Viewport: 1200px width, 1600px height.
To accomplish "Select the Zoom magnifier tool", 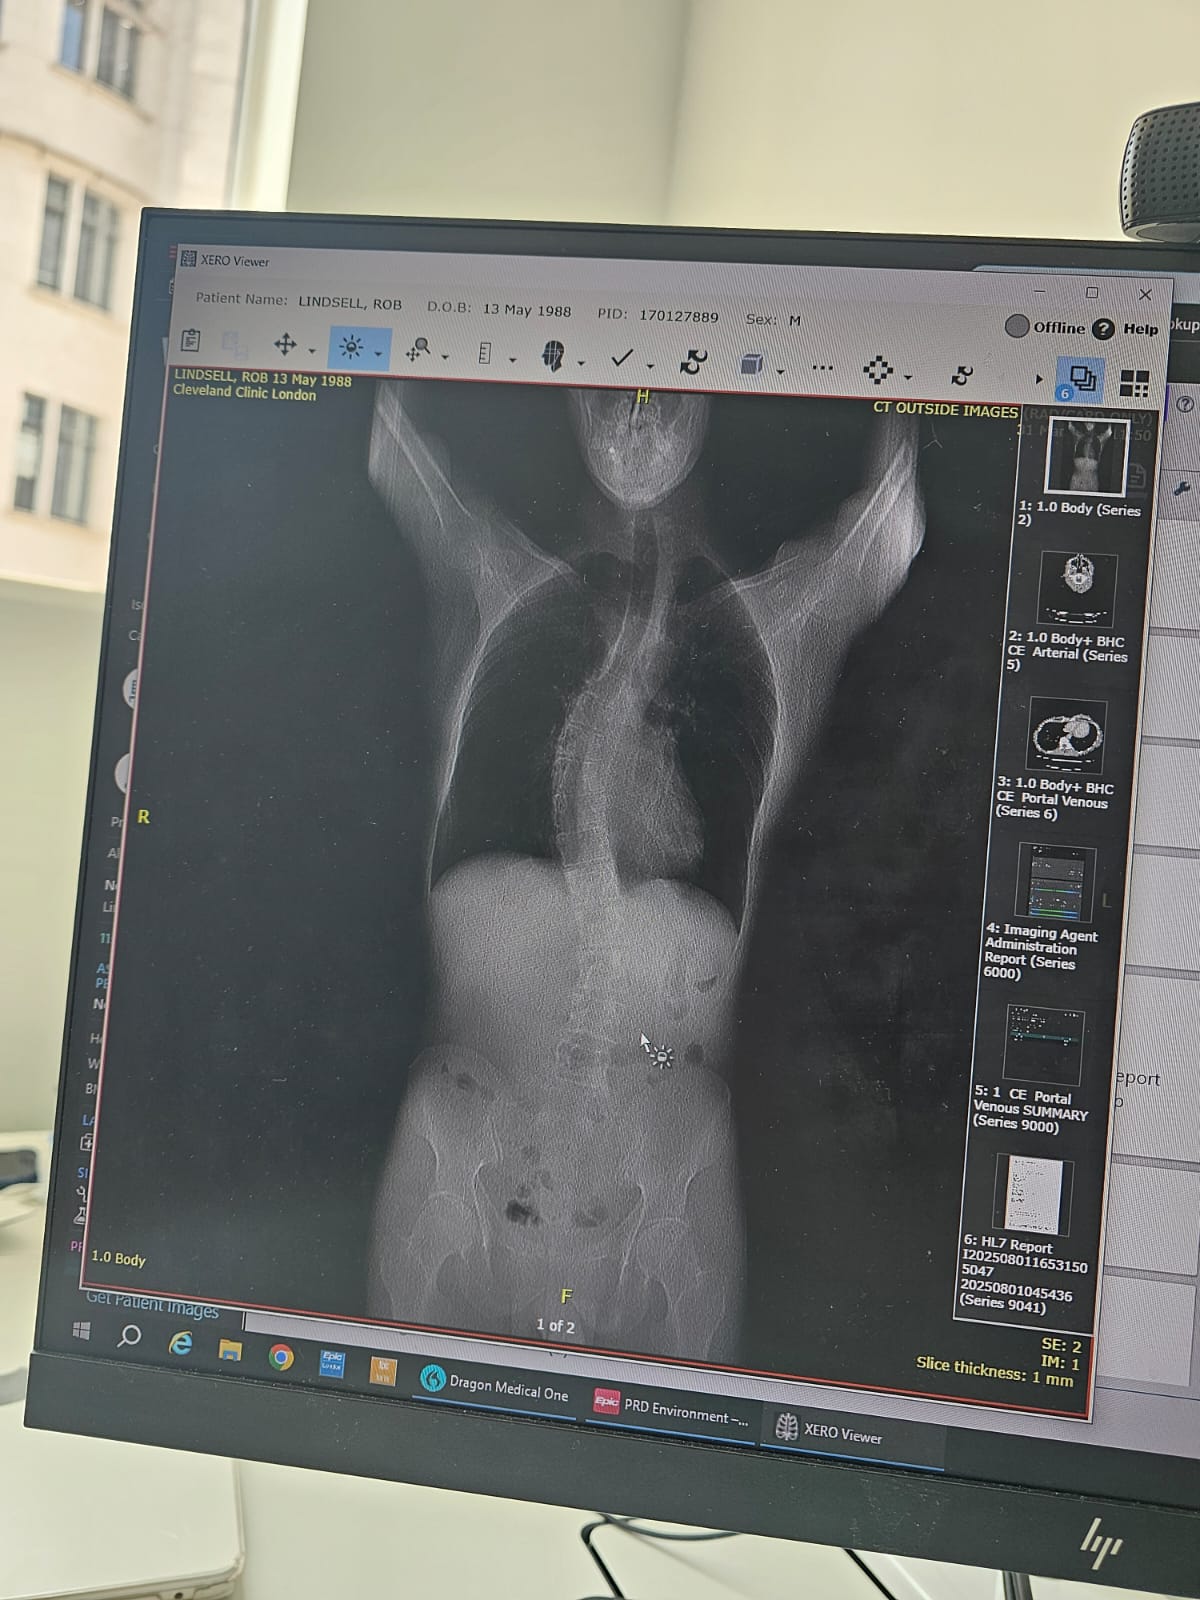I will tap(418, 350).
